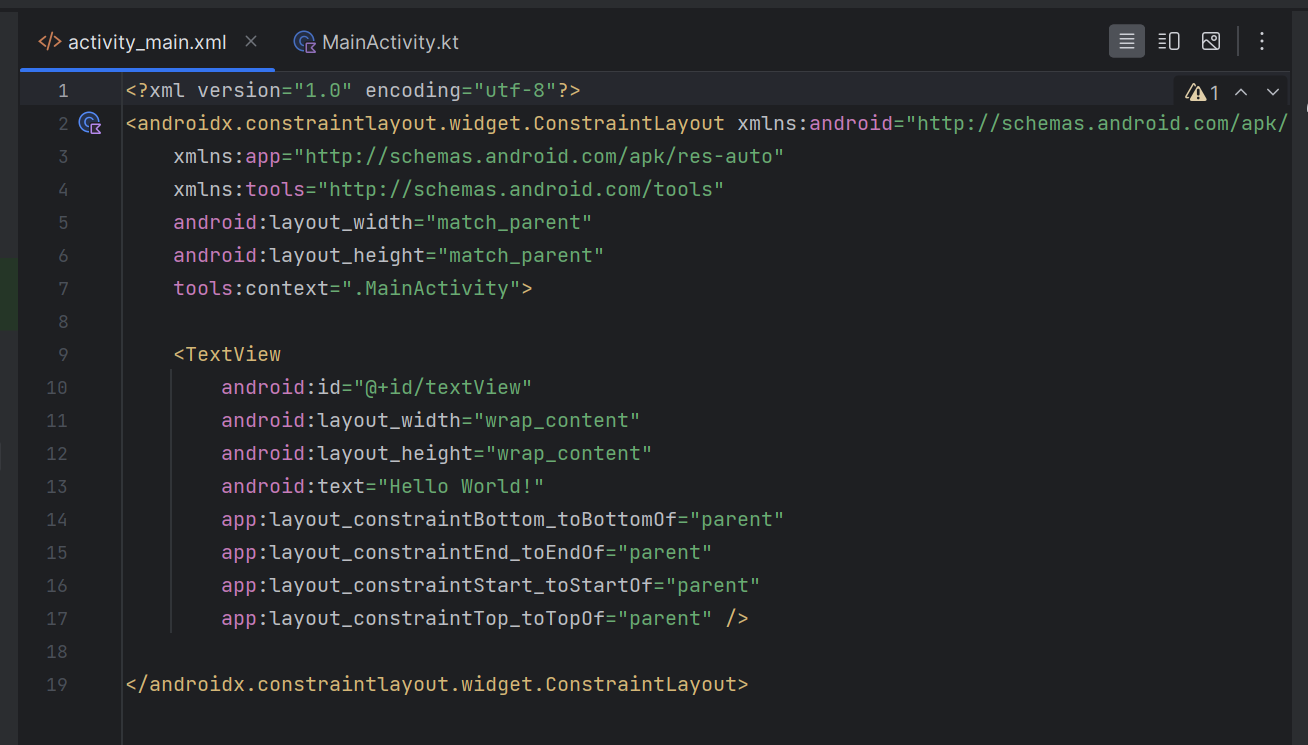Viewport: 1308px width, 745px height.
Task: Click the yellow warning triangle inspection icon
Action: [1195, 92]
